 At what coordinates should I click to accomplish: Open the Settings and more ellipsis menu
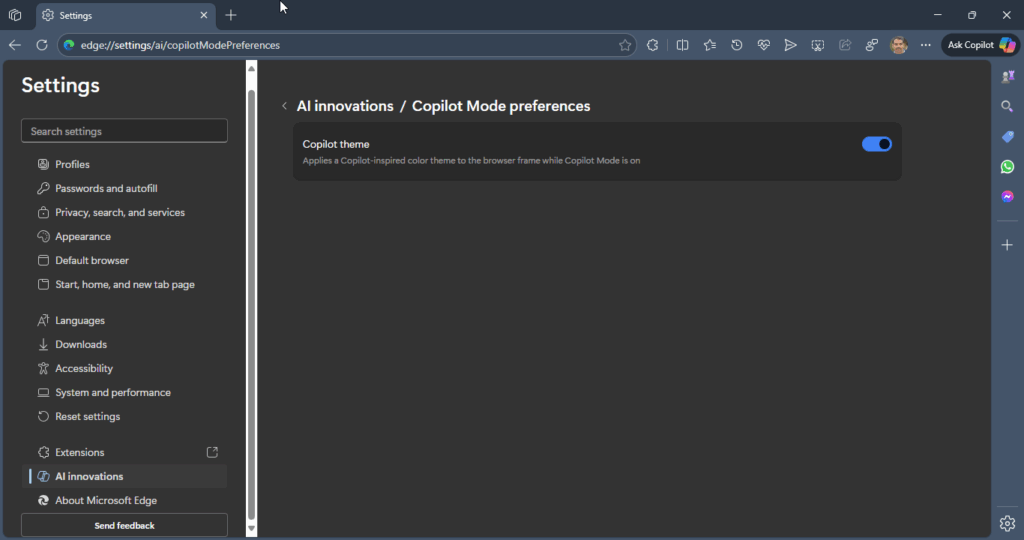pos(925,45)
